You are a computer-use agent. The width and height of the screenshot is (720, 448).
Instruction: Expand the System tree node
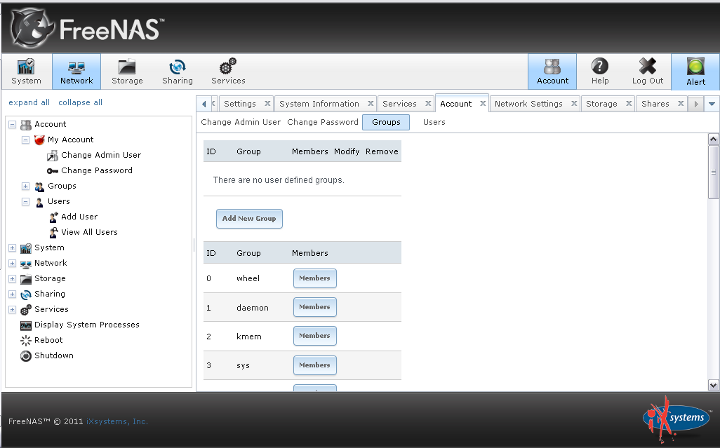pos(12,248)
